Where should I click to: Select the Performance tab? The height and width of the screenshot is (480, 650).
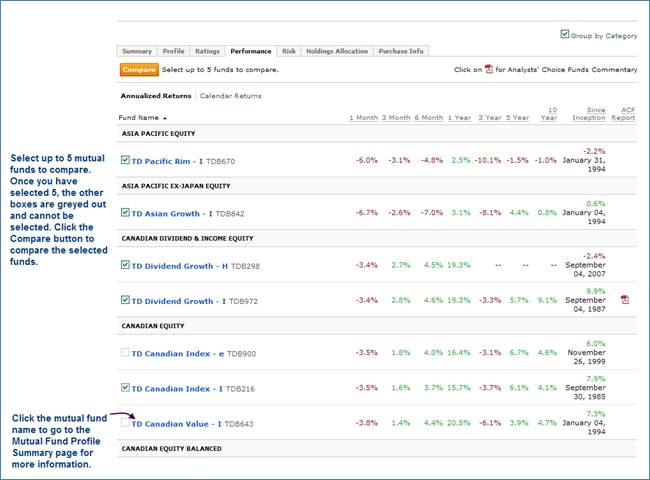[251, 51]
